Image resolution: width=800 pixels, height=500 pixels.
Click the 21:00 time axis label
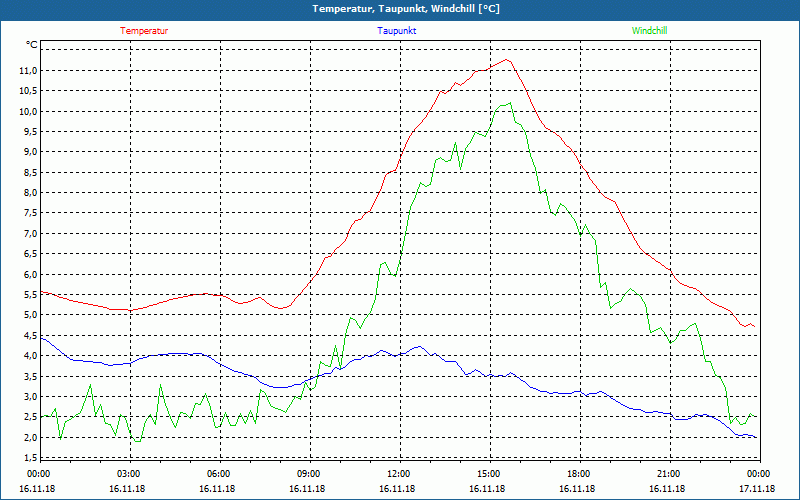click(x=669, y=474)
